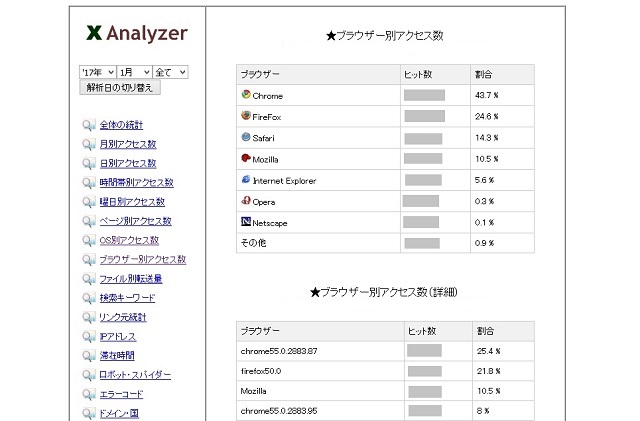The width and height of the screenshot is (640, 421).
Task: Open the ページ別アクセス数 link
Action: click(136, 221)
